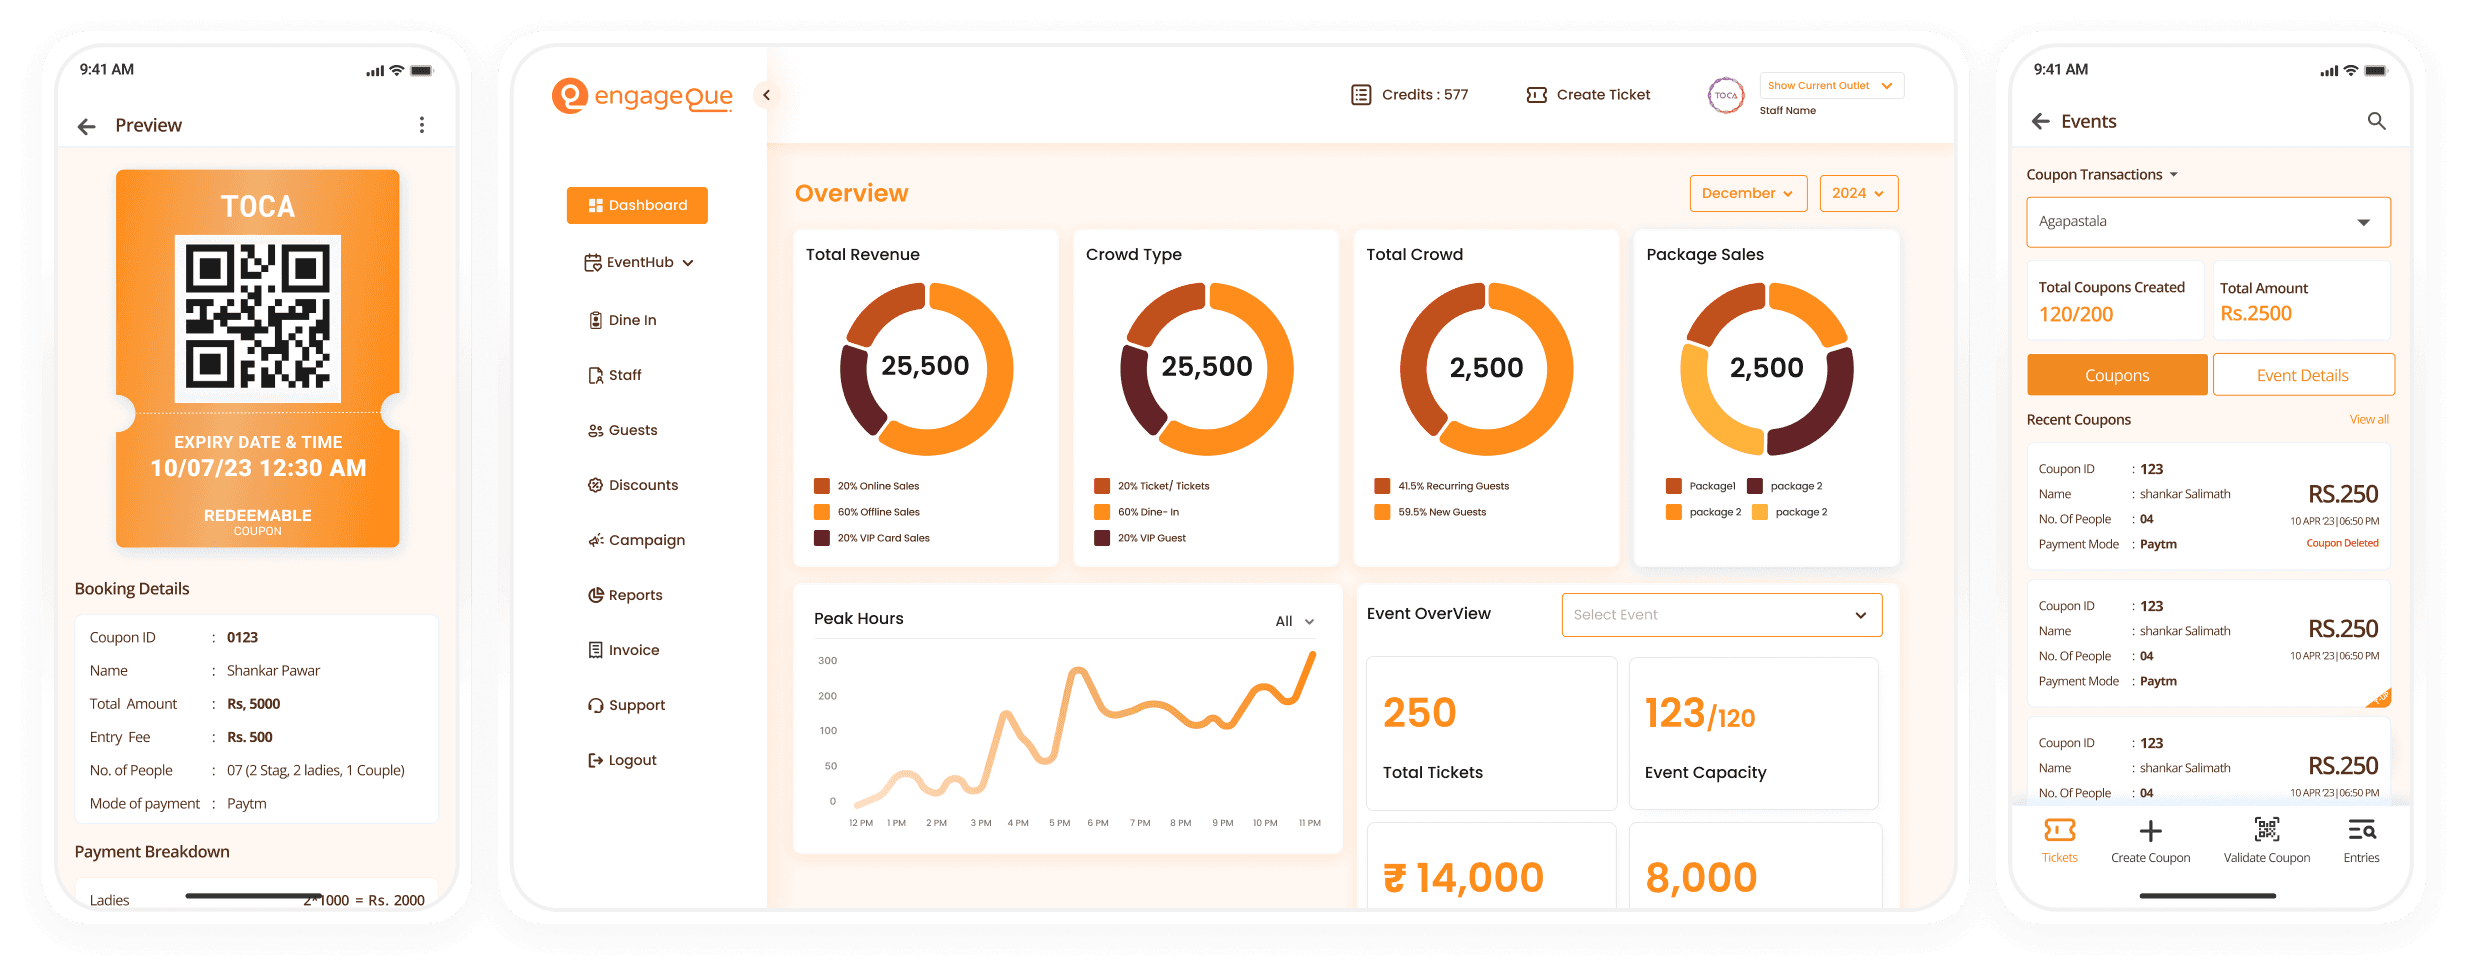Open the Dashboard menu item
This screenshot has width=2467, height=975.
point(637,205)
